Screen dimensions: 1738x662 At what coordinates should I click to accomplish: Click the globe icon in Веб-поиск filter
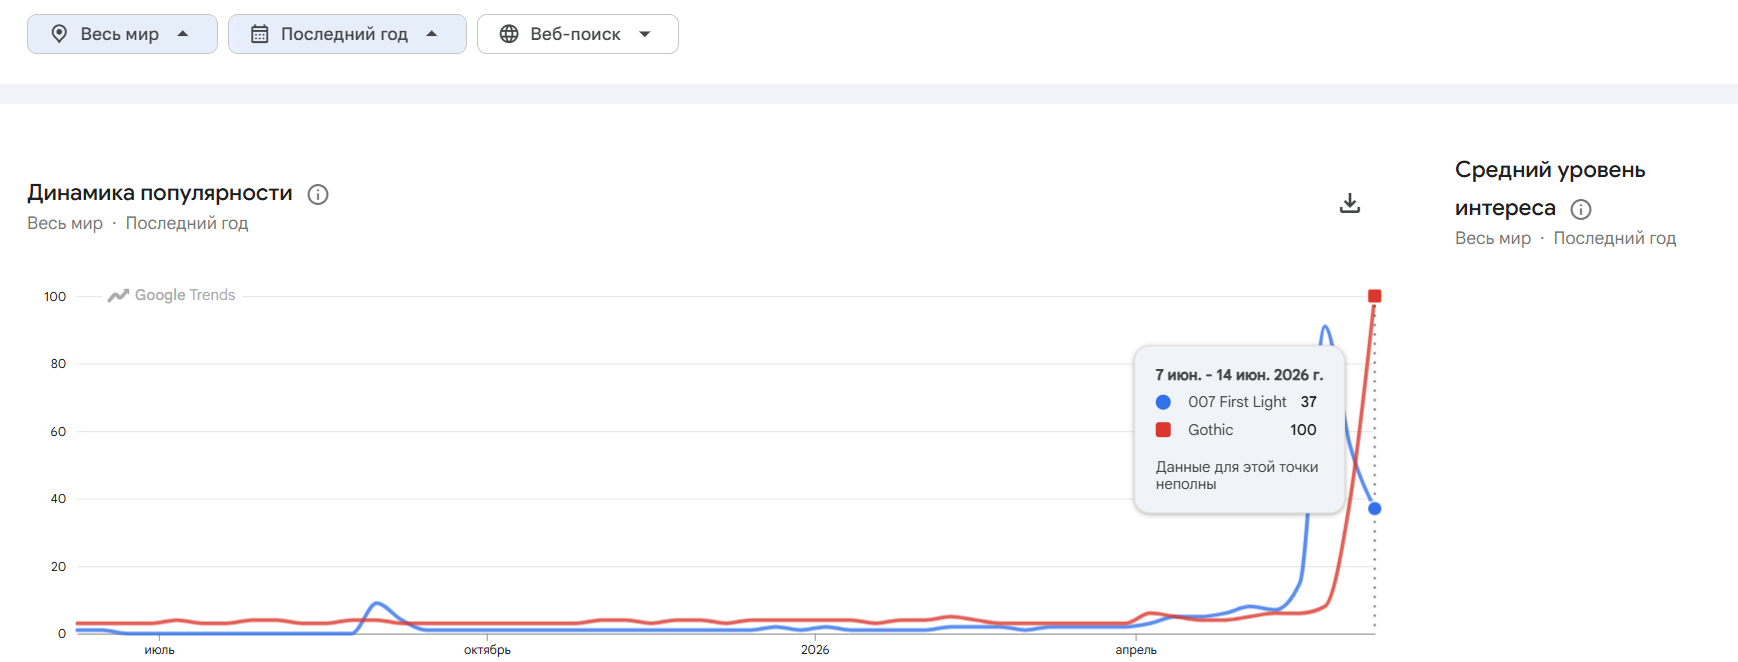click(x=509, y=34)
